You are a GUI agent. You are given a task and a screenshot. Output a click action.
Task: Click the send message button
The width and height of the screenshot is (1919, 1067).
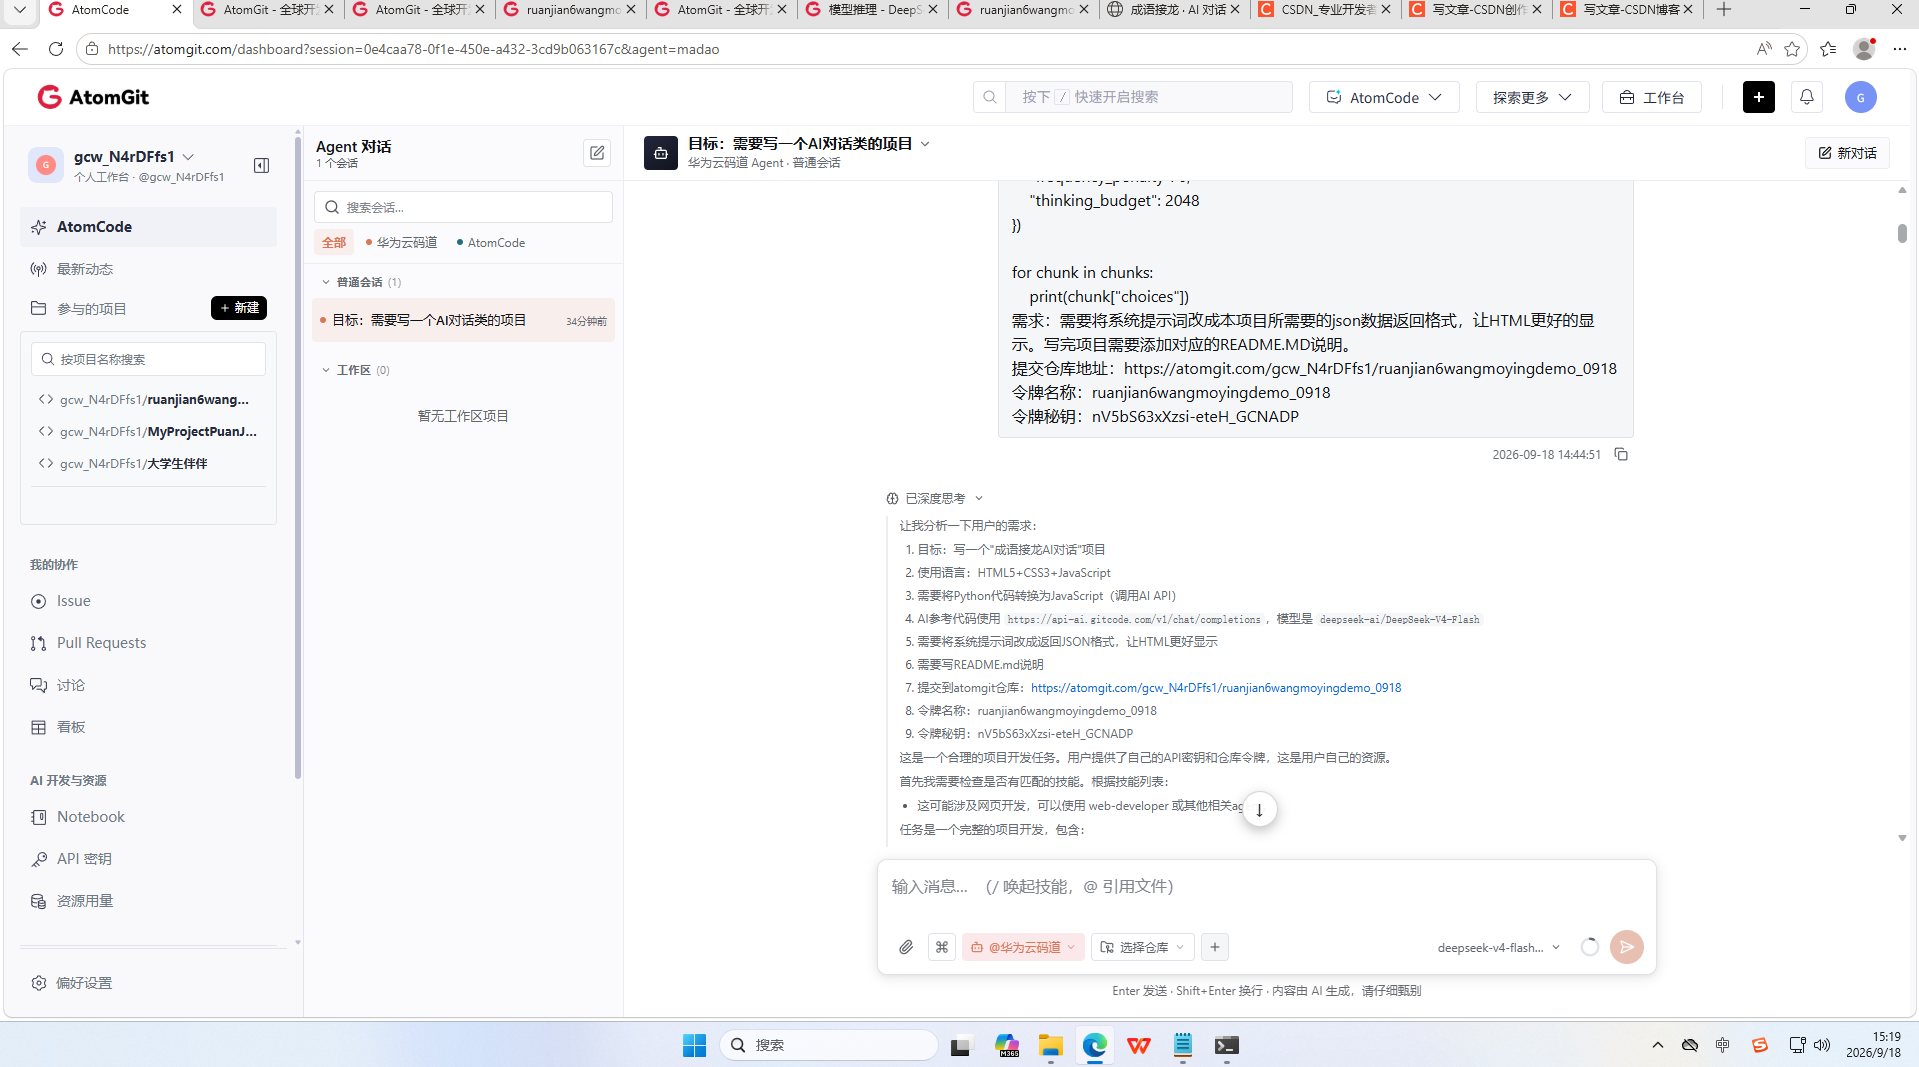pyautogui.click(x=1626, y=947)
